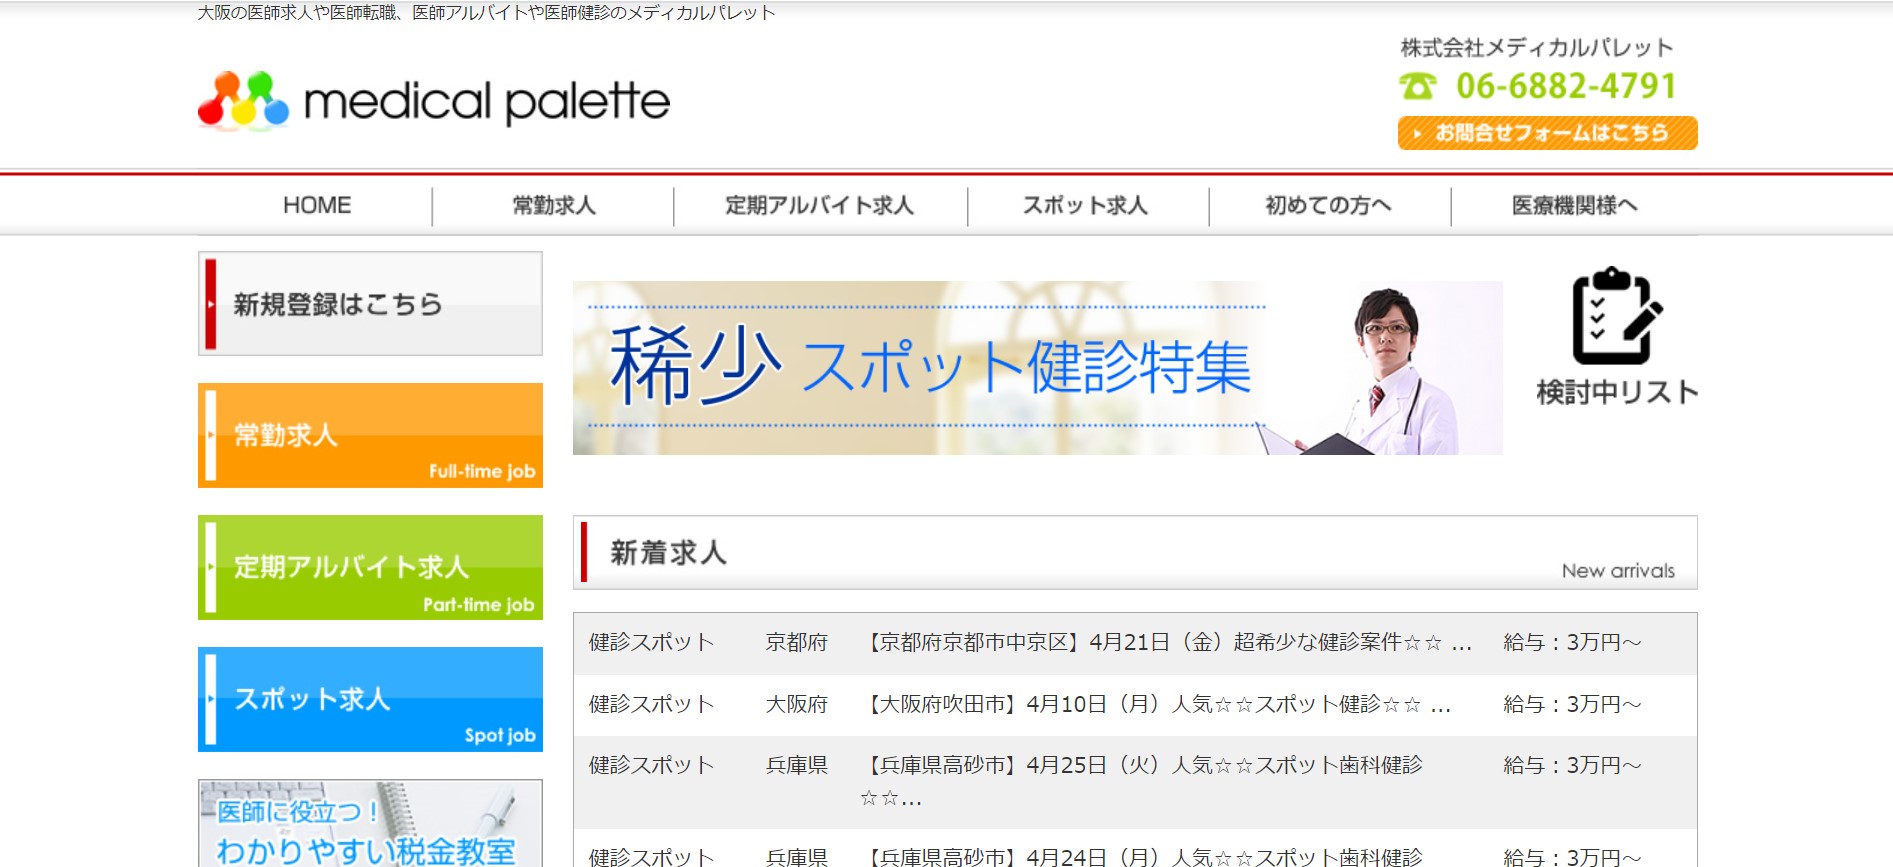Open the 医療機関様へ menu item
Viewport: 1893px width, 867px height.
[1574, 205]
